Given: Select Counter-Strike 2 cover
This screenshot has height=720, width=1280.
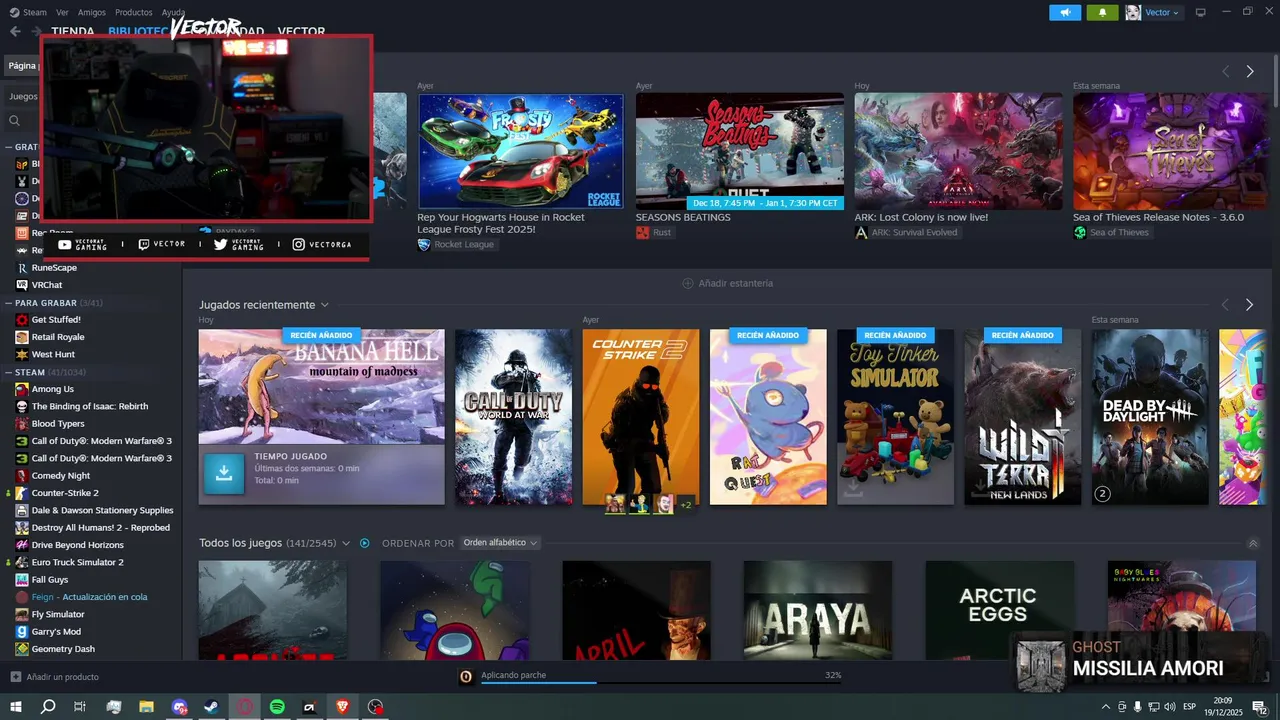Looking at the screenshot, I should pos(641,417).
